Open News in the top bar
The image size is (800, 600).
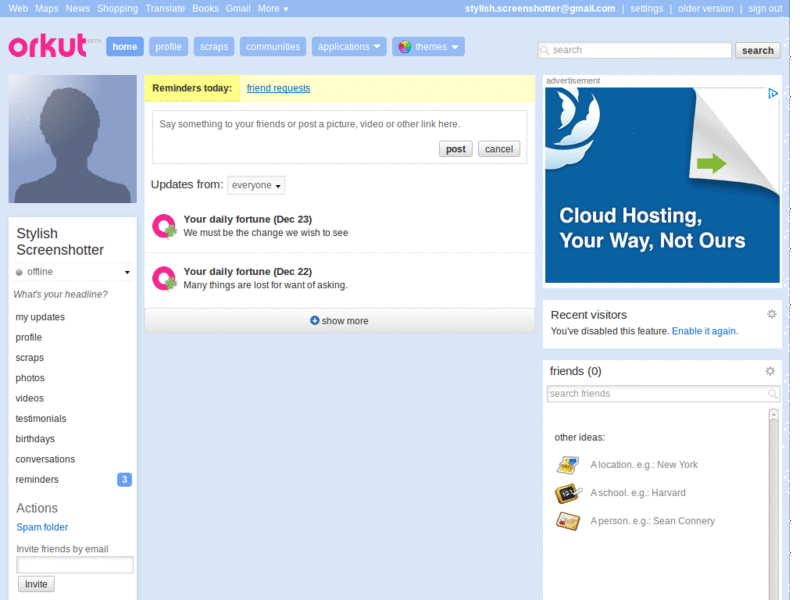pyautogui.click(x=78, y=9)
